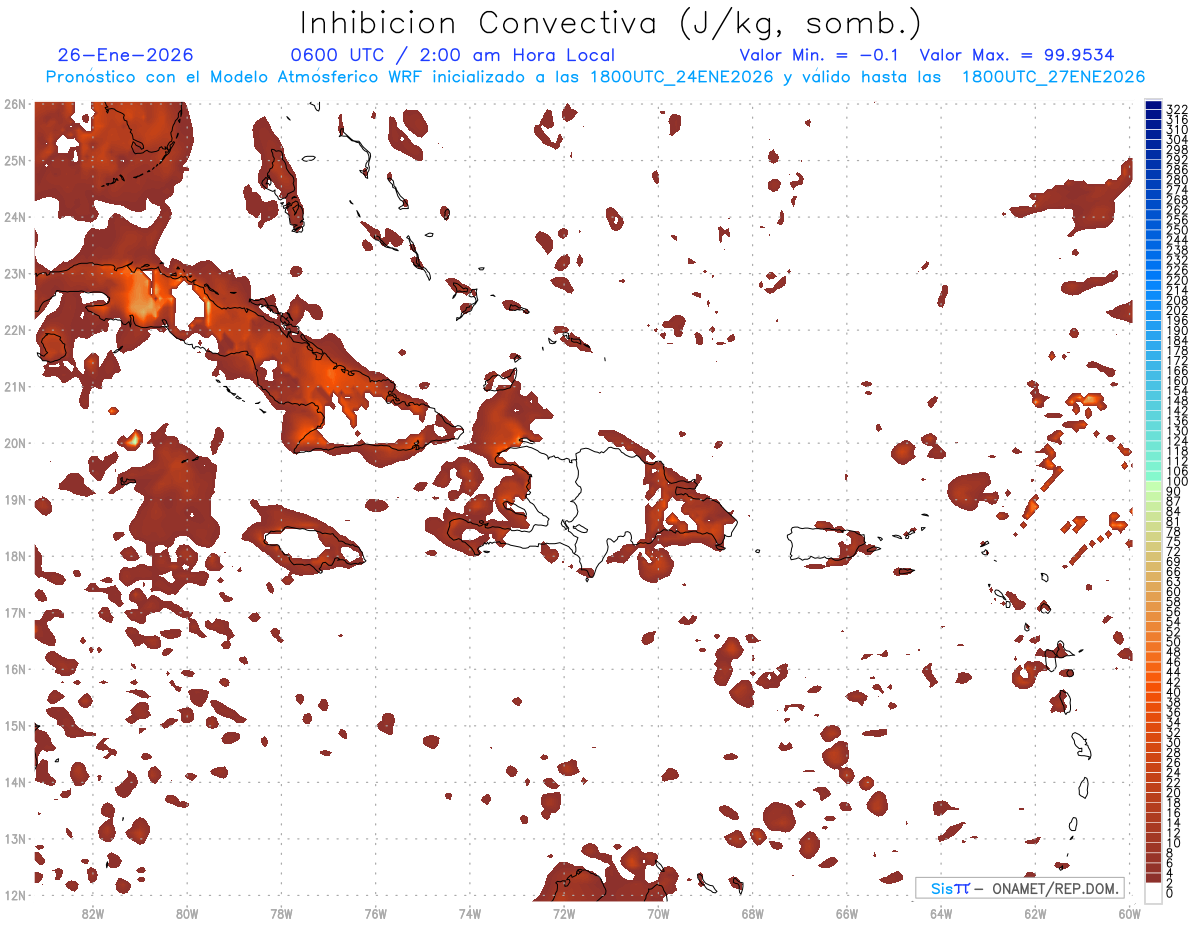Click the 80W longitude label
The height and width of the screenshot is (927, 1200).
[187, 912]
